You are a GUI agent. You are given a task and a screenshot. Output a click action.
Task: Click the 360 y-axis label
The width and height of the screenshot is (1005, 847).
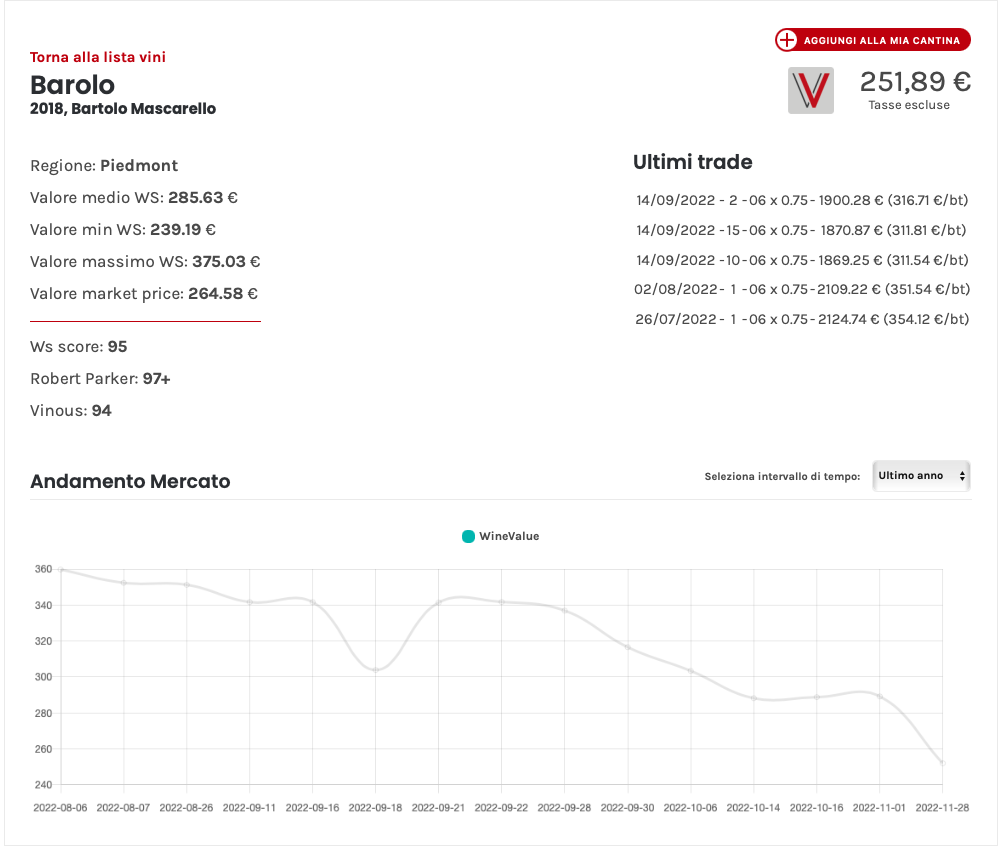(x=44, y=569)
